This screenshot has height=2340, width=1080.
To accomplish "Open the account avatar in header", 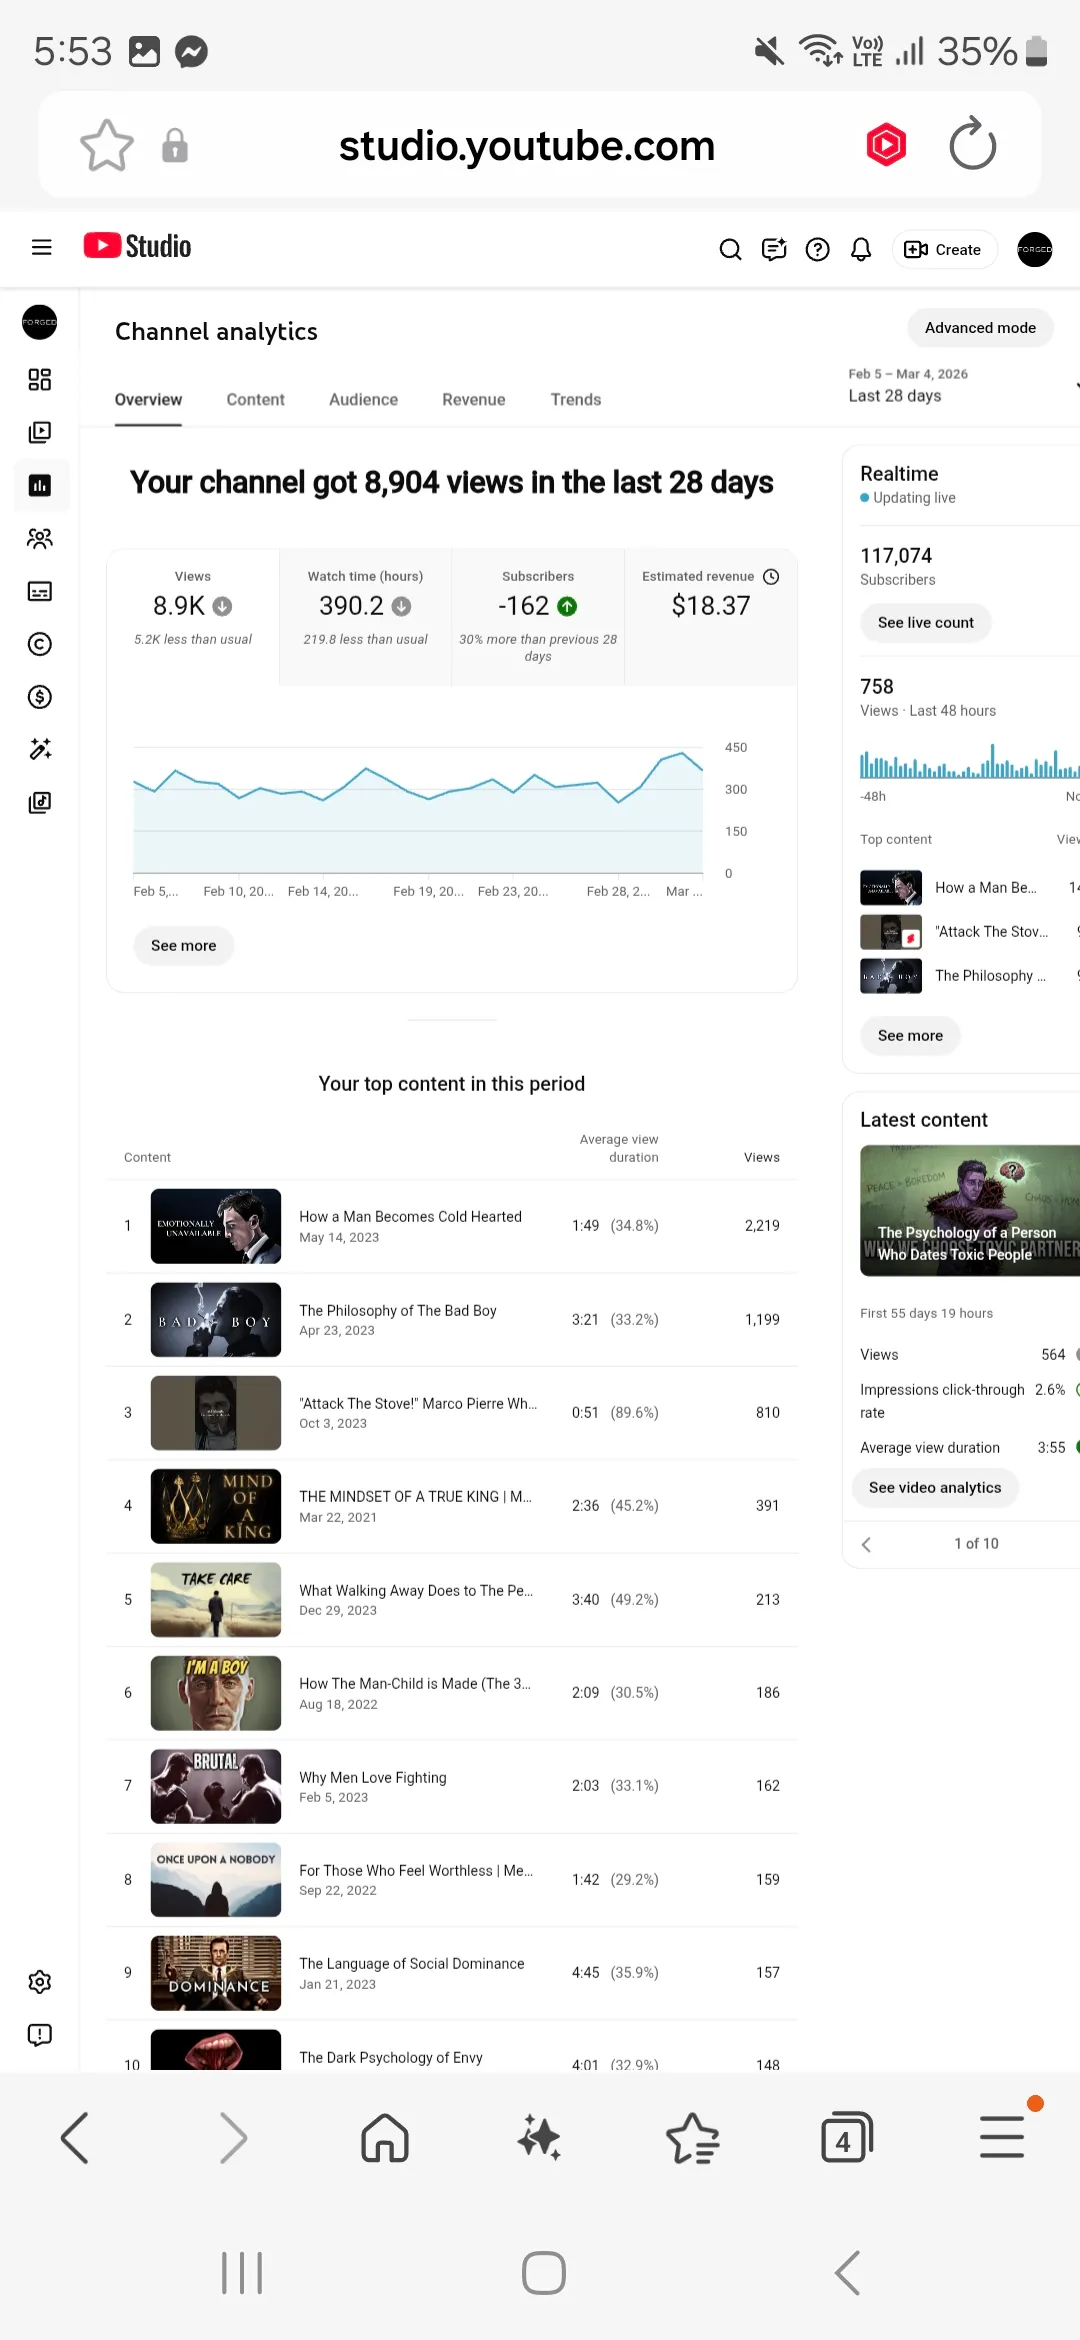I will point(1035,250).
